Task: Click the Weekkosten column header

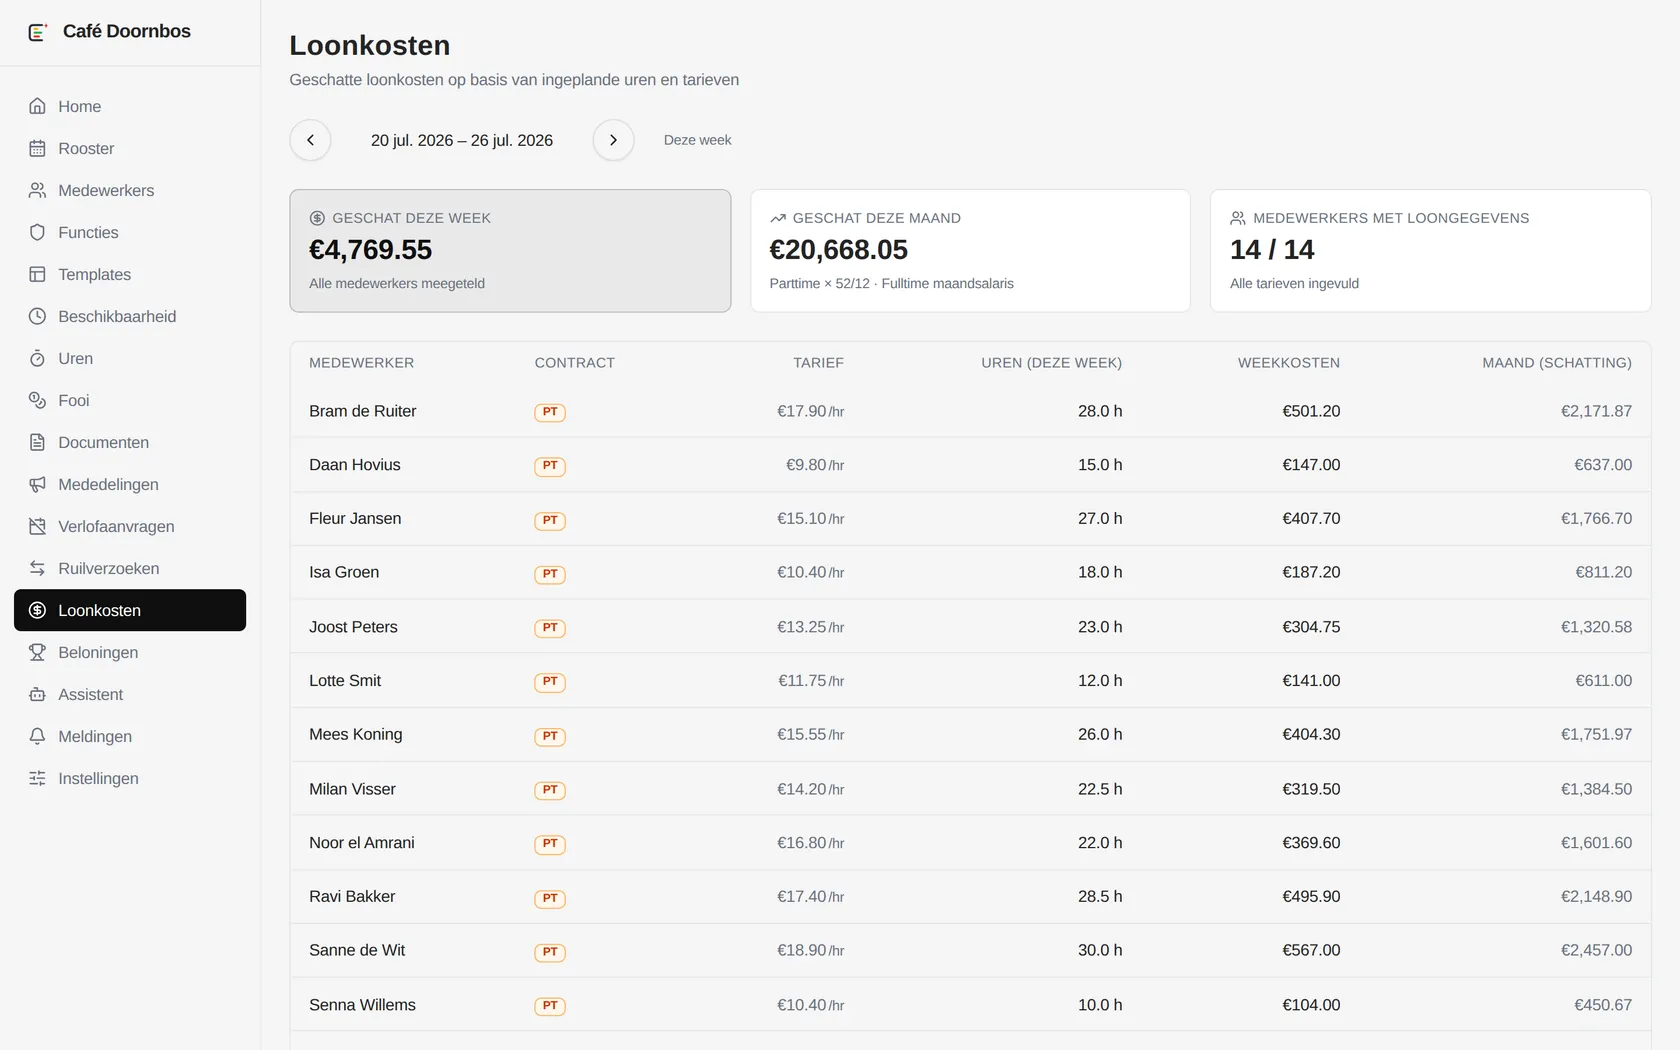Action: 1288,363
